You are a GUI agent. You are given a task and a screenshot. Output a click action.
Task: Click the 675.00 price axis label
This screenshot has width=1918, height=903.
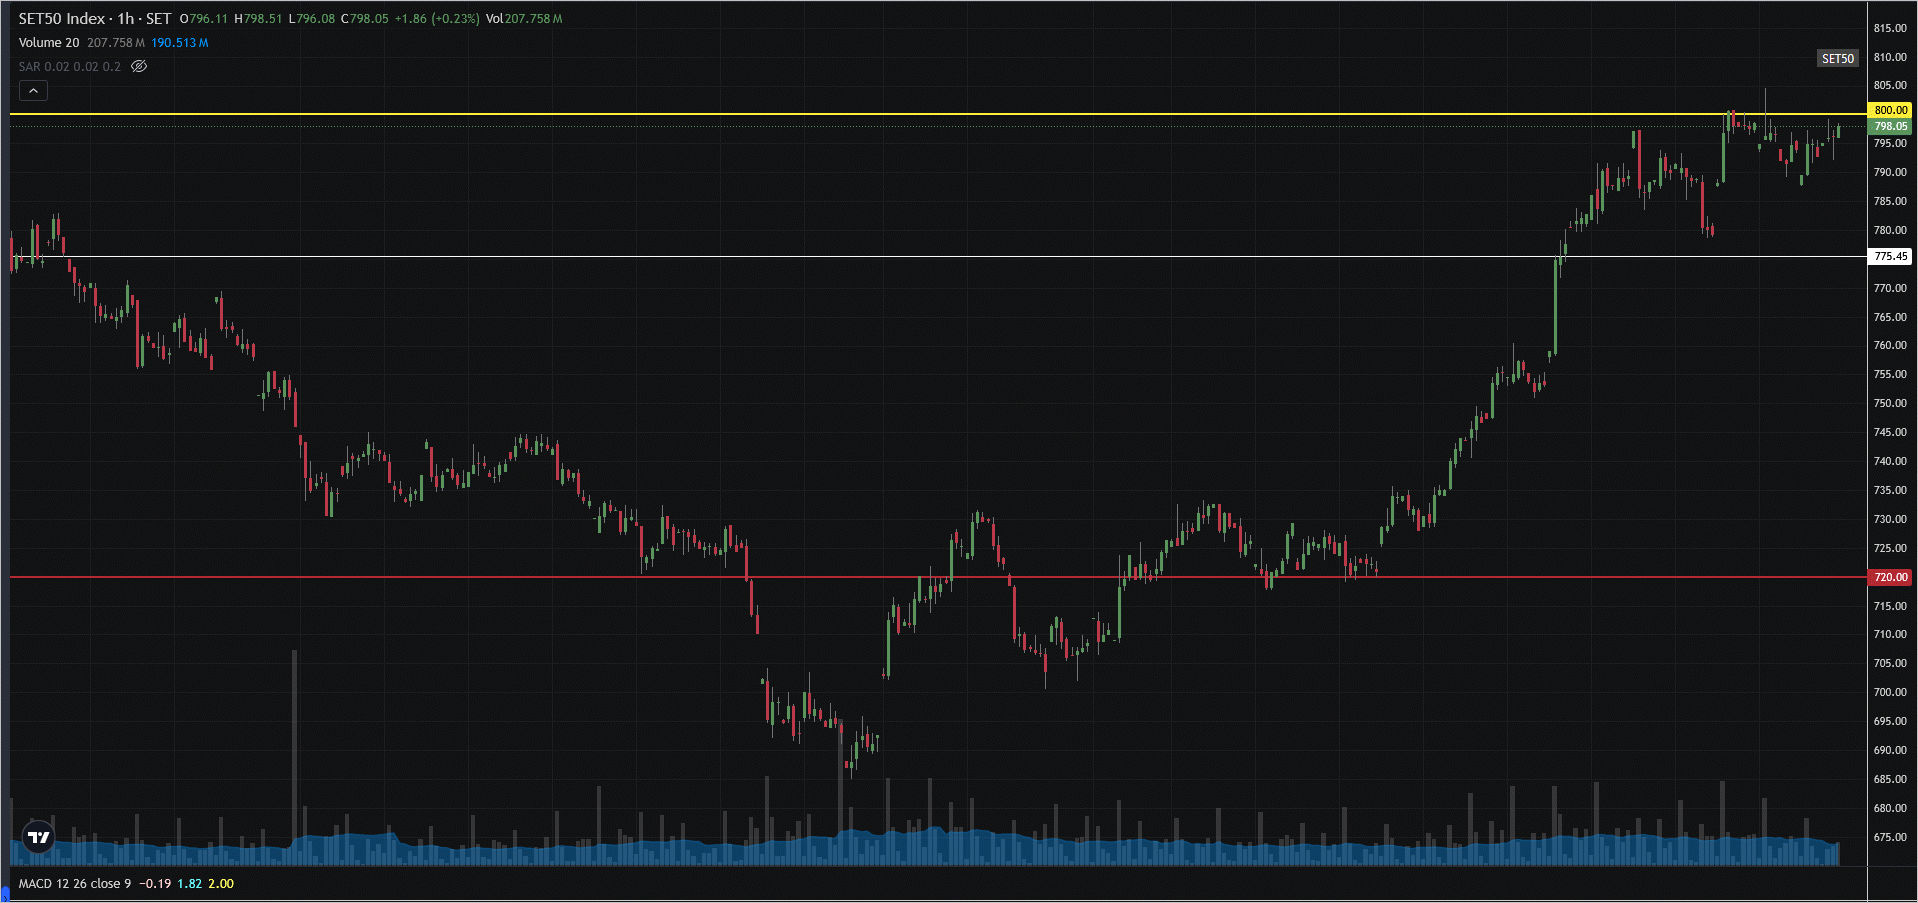(1890, 838)
